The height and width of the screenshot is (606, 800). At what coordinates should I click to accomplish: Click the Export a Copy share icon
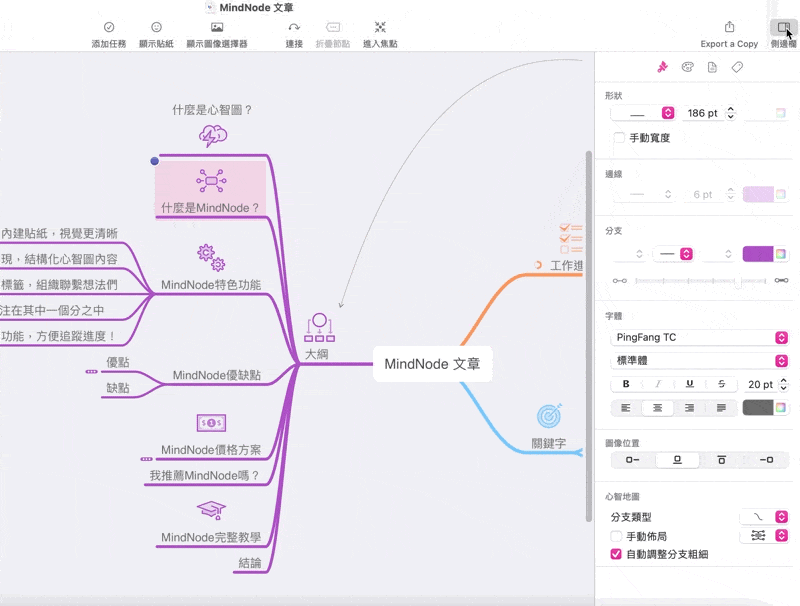pyautogui.click(x=729, y=27)
